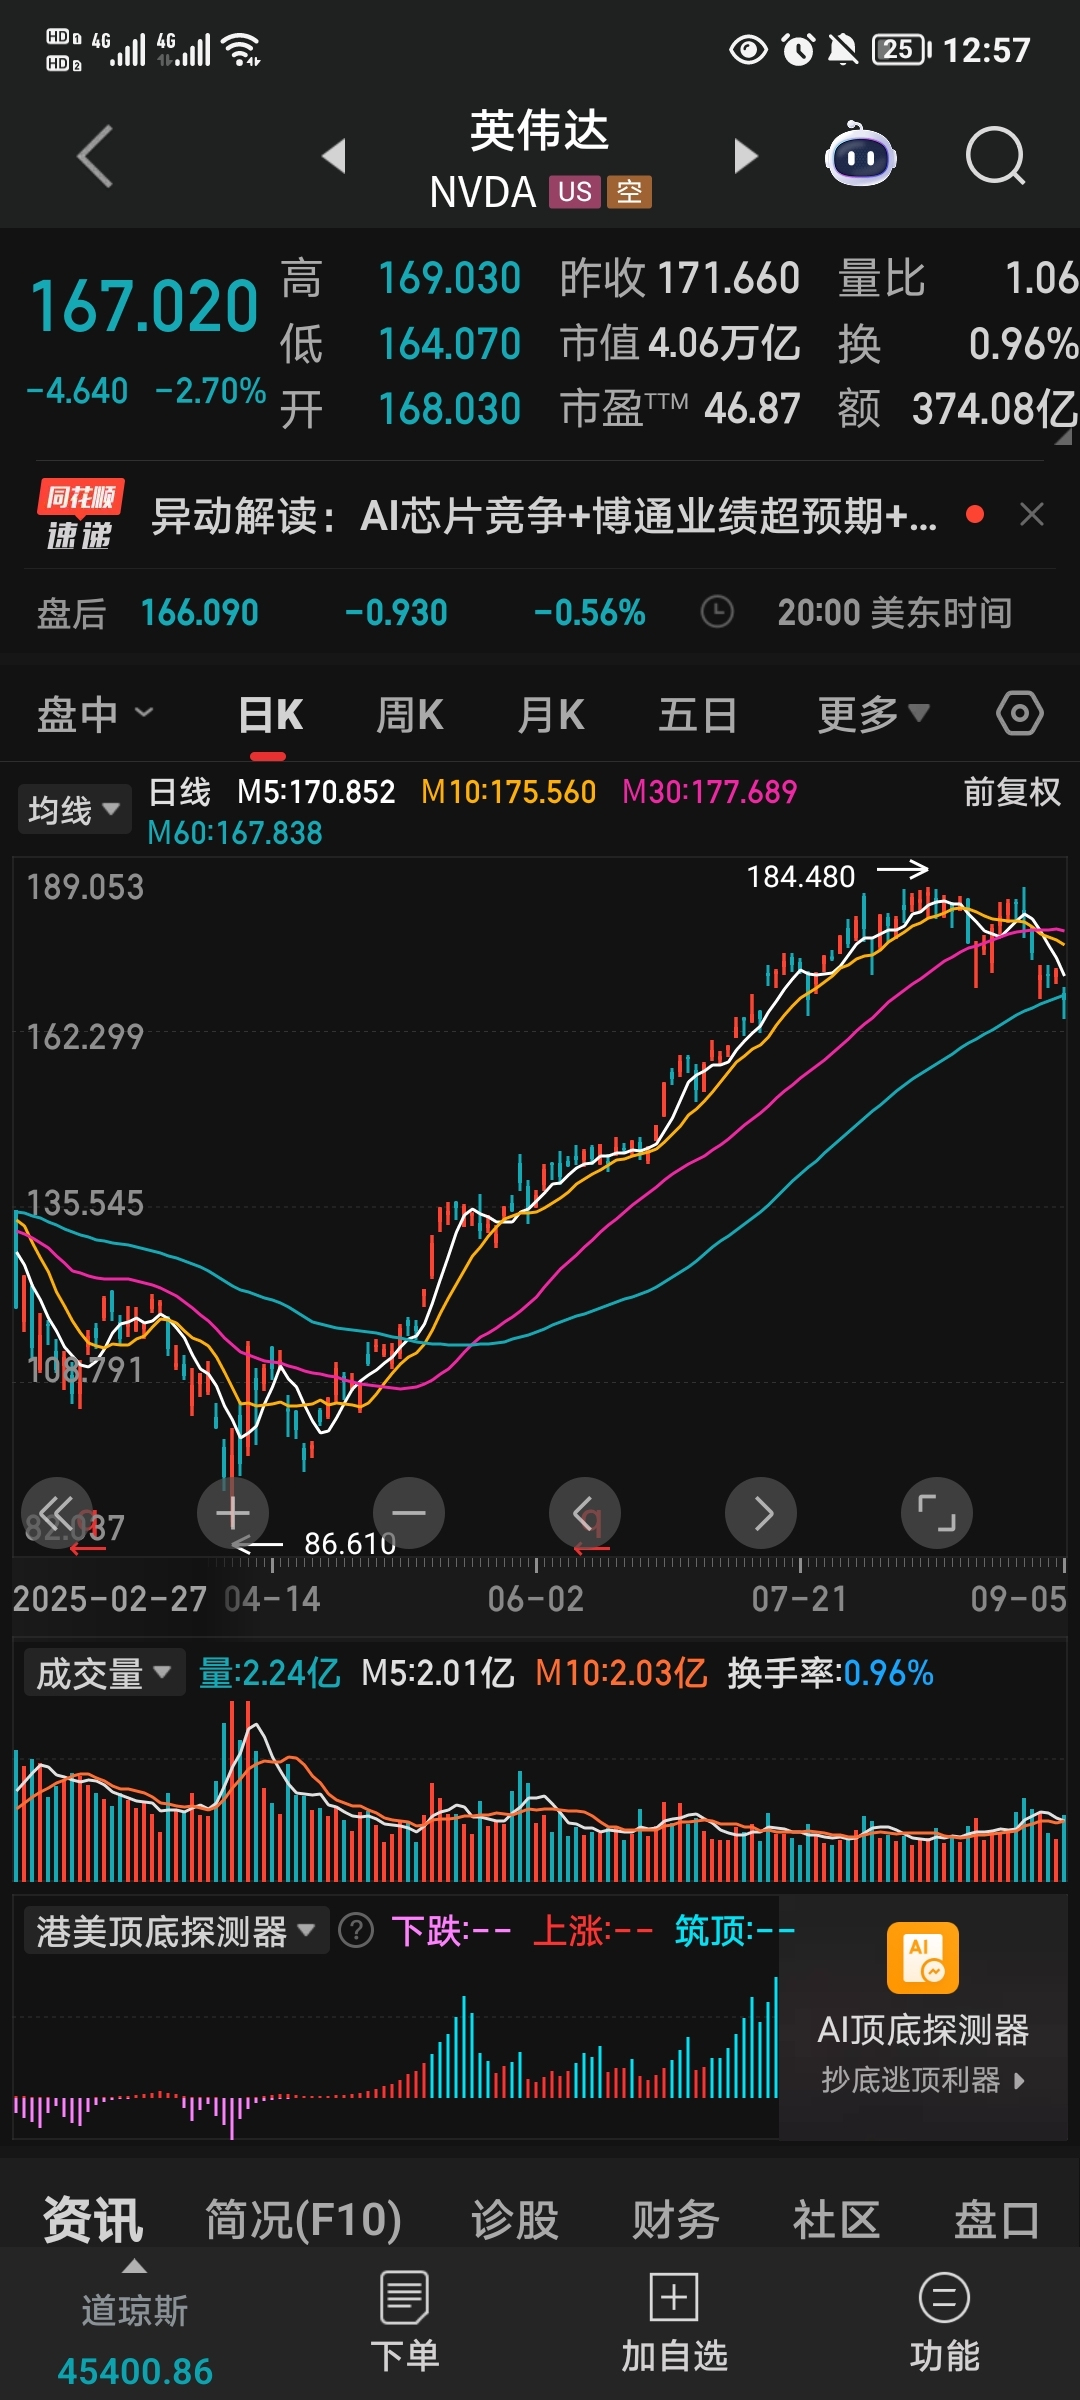Tap the orange AI detector icon
The height and width of the screenshot is (2400, 1080).
(x=923, y=1958)
